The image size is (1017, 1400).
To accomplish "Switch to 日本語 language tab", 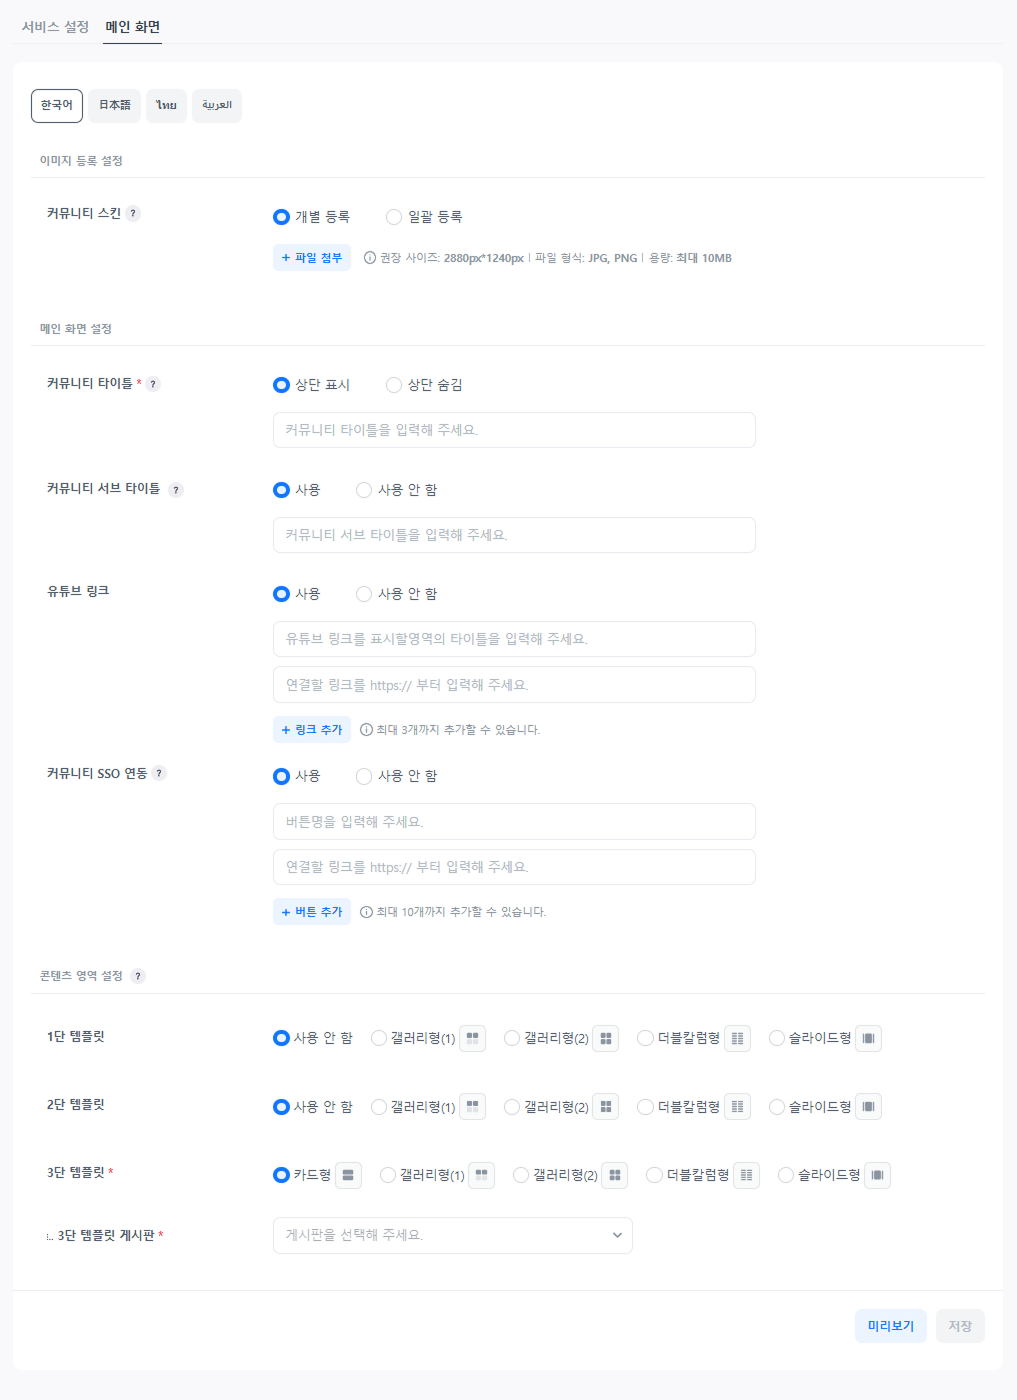I will 114,105.
